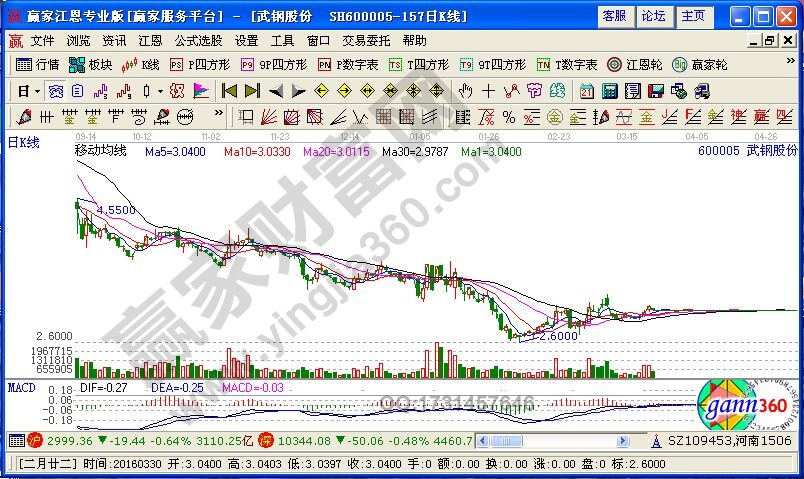Open the 公式选股 menu

pos(197,41)
